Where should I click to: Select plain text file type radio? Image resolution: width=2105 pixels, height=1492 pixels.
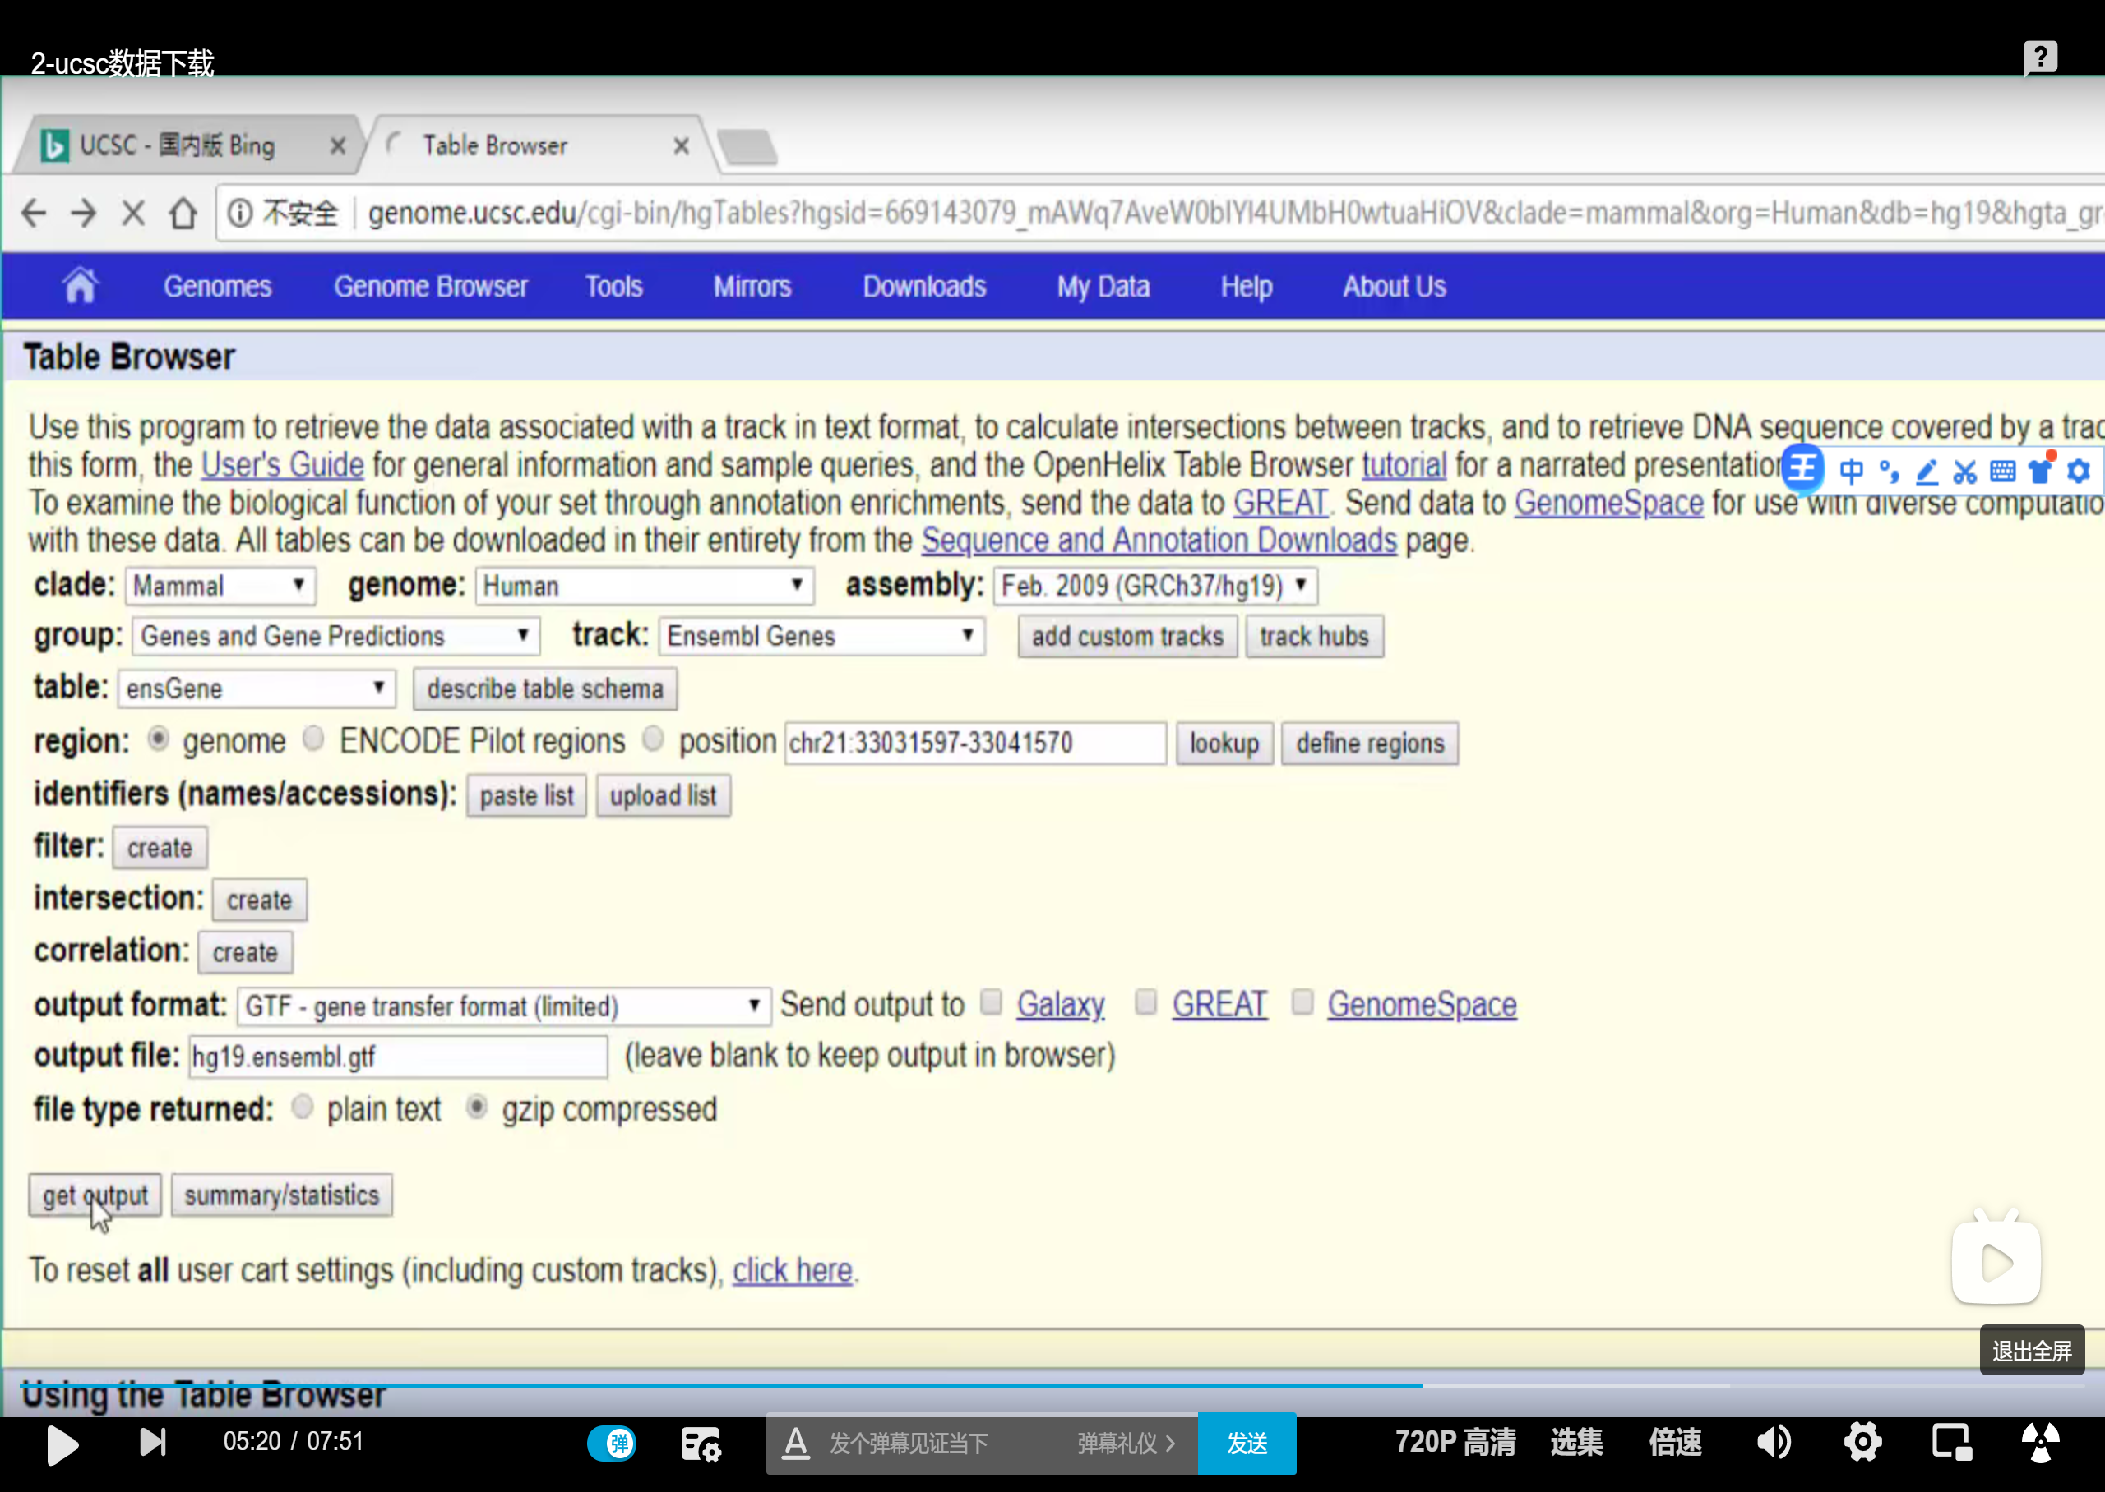coord(302,1107)
